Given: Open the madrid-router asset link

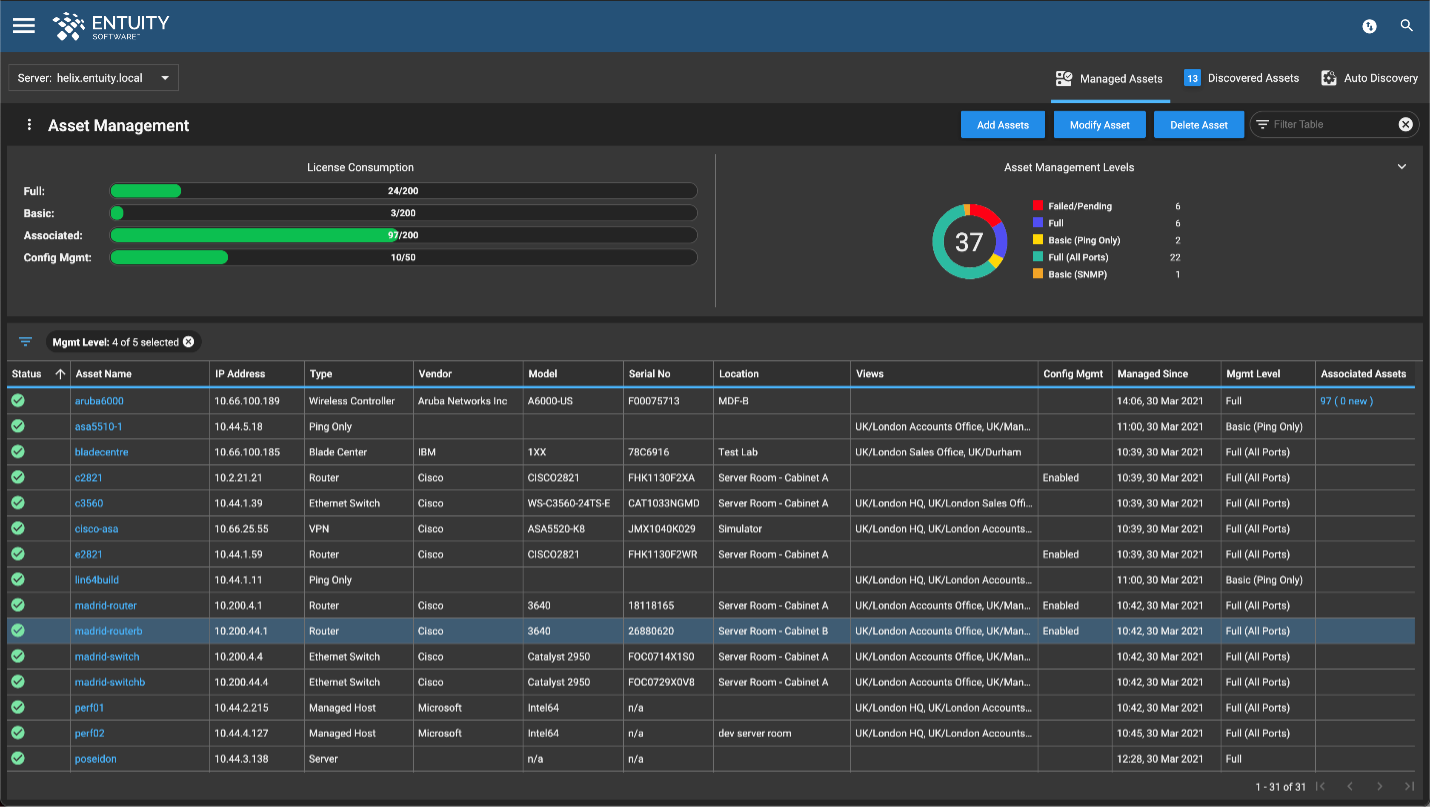Looking at the screenshot, I should [105, 605].
